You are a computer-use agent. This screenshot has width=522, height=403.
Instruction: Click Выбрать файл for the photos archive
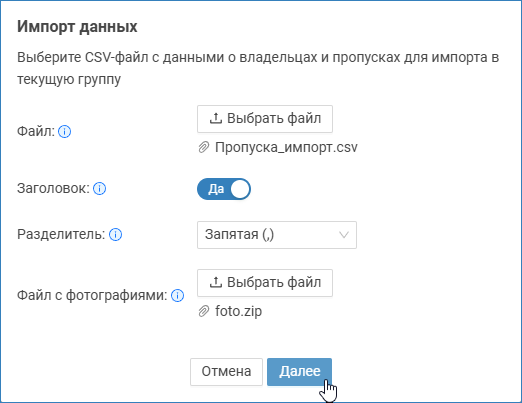[265, 283]
